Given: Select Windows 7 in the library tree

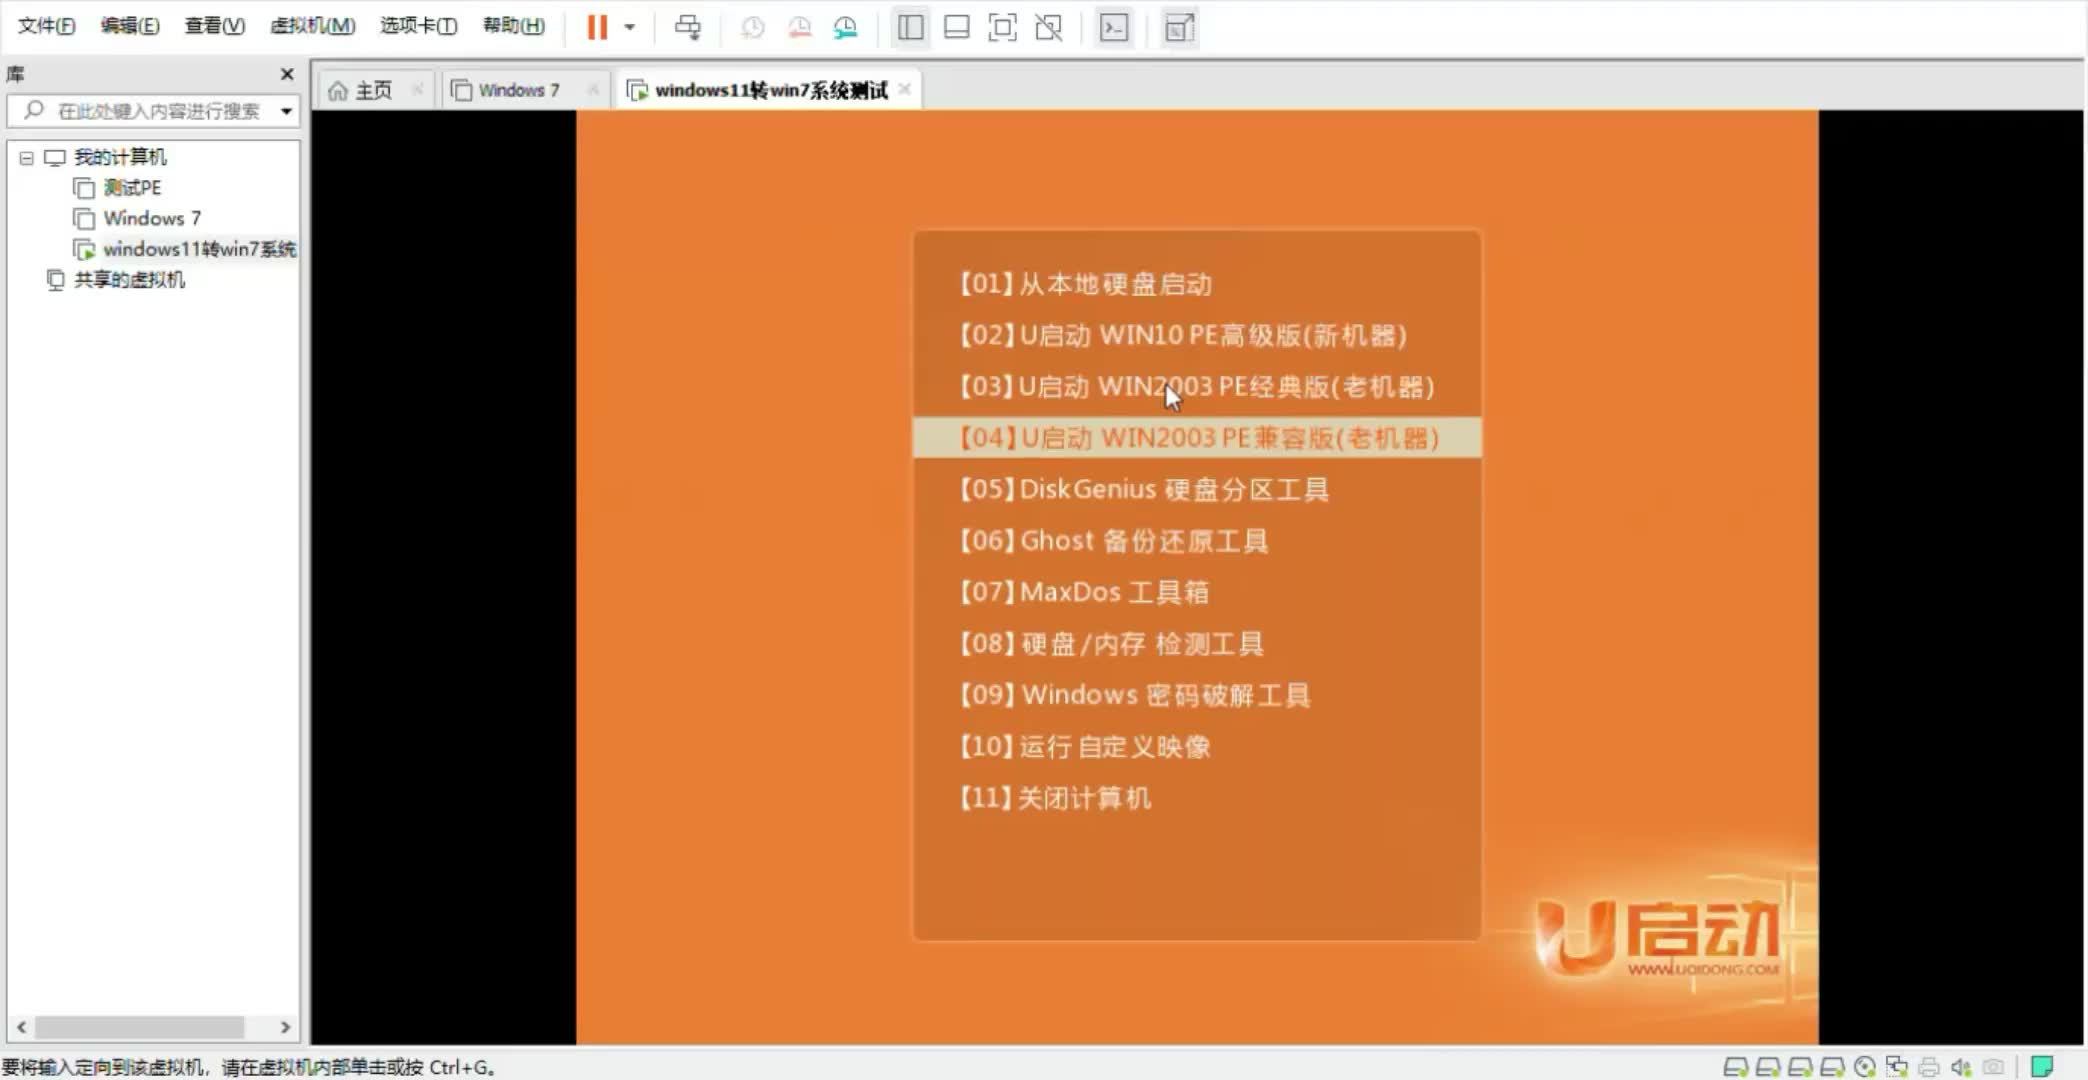Looking at the screenshot, I should point(151,218).
